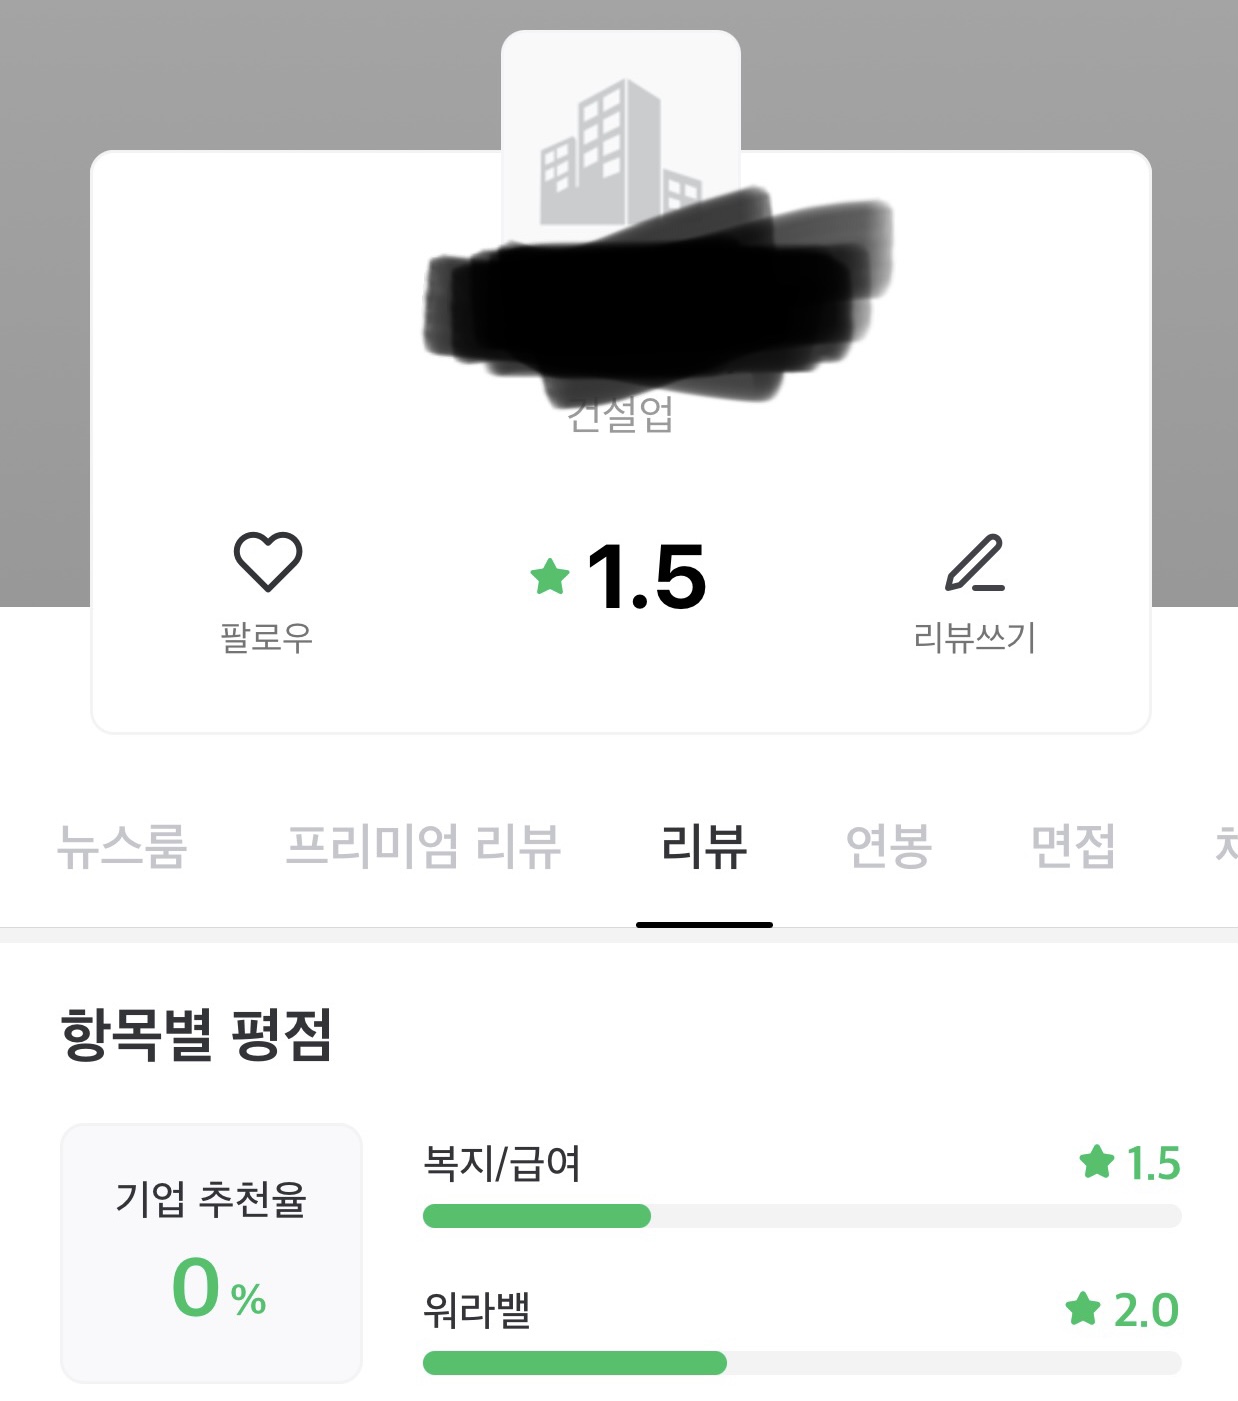Open the 뉴스룸 tab
Image resolution: width=1238 pixels, height=1401 pixels.
[x=122, y=846]
